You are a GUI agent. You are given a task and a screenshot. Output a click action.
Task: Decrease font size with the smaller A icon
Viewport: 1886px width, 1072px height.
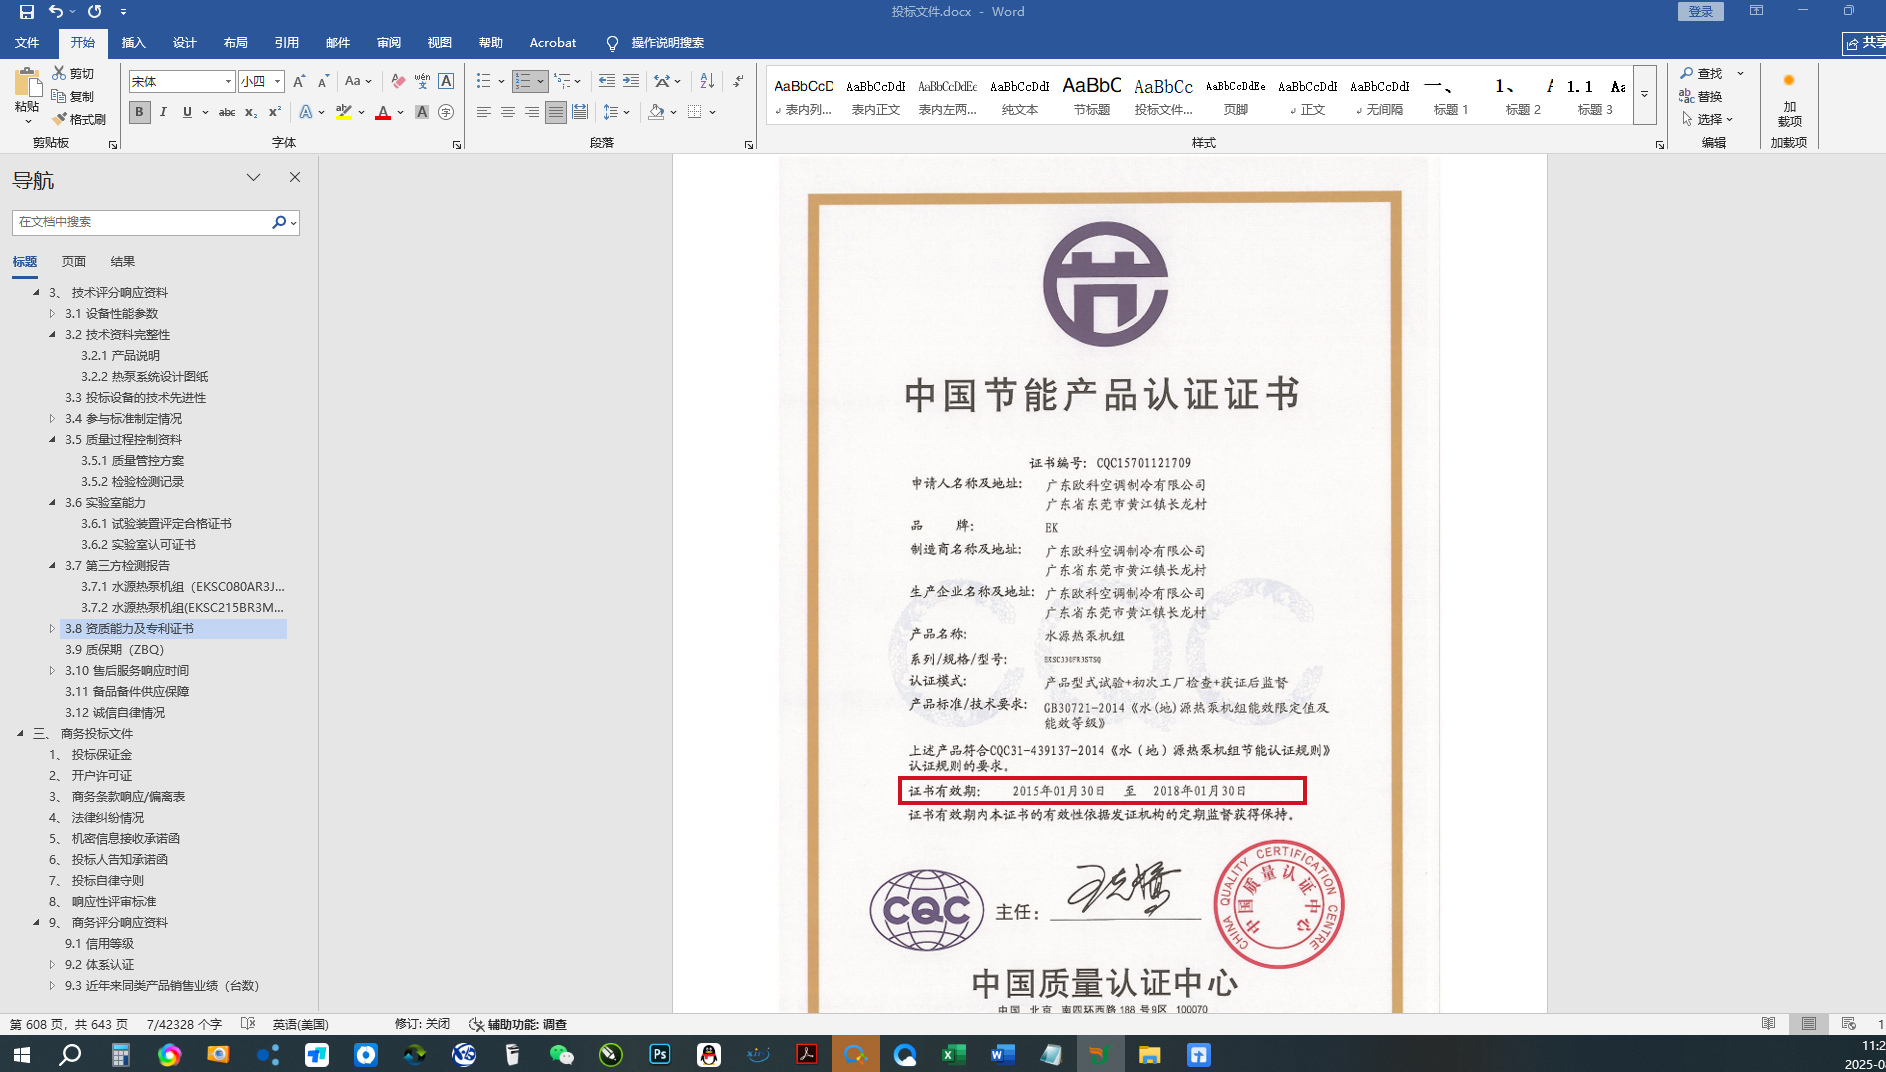coord(323,81)
